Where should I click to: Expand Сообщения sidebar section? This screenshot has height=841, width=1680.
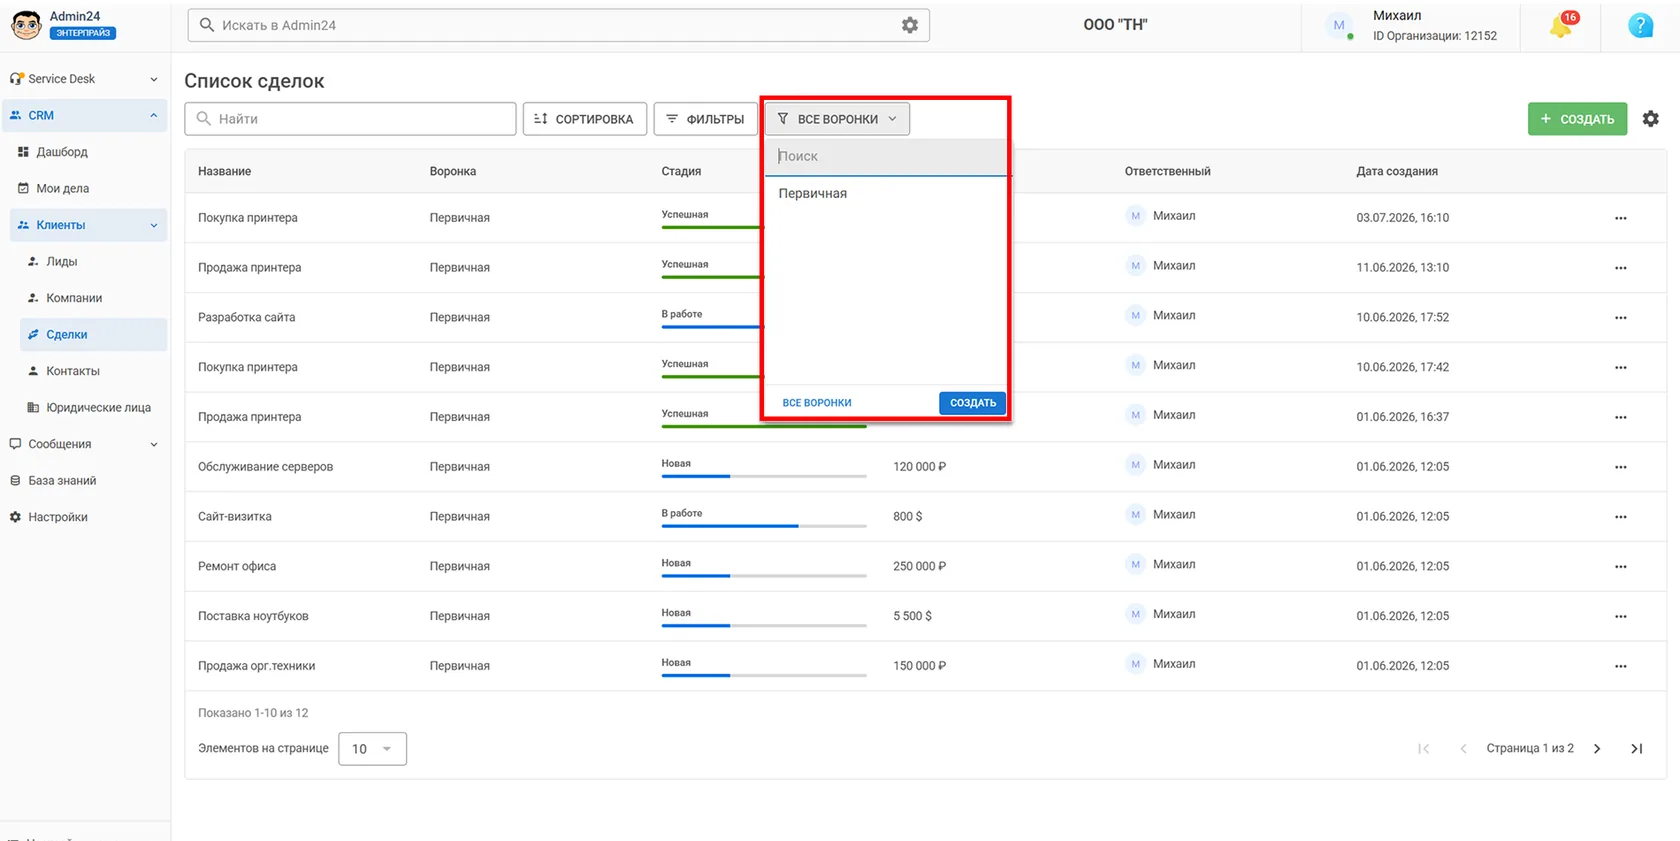(85, 444)
